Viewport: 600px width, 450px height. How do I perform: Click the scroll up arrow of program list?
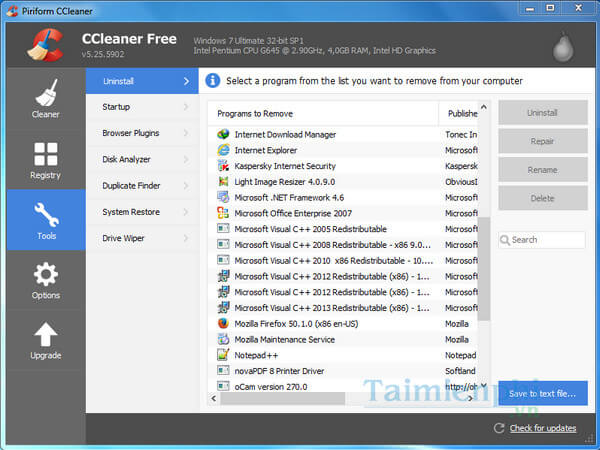tap(484, 107)
